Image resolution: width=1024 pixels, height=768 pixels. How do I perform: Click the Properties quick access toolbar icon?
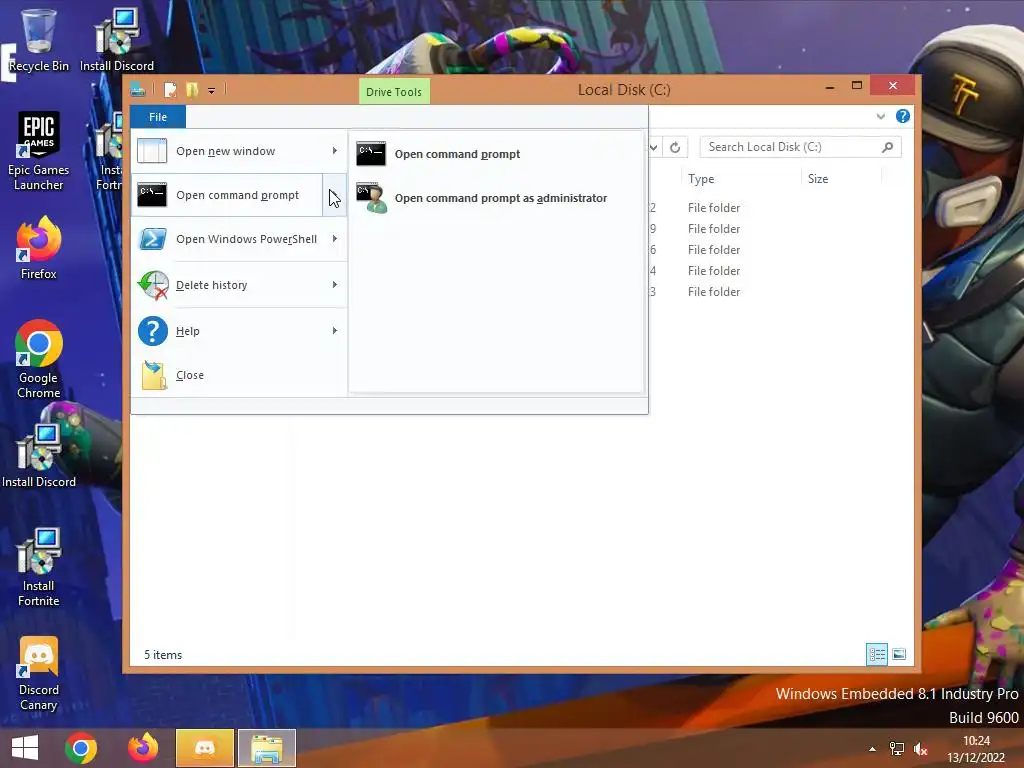pyautogui.click(x=170, y=89)
